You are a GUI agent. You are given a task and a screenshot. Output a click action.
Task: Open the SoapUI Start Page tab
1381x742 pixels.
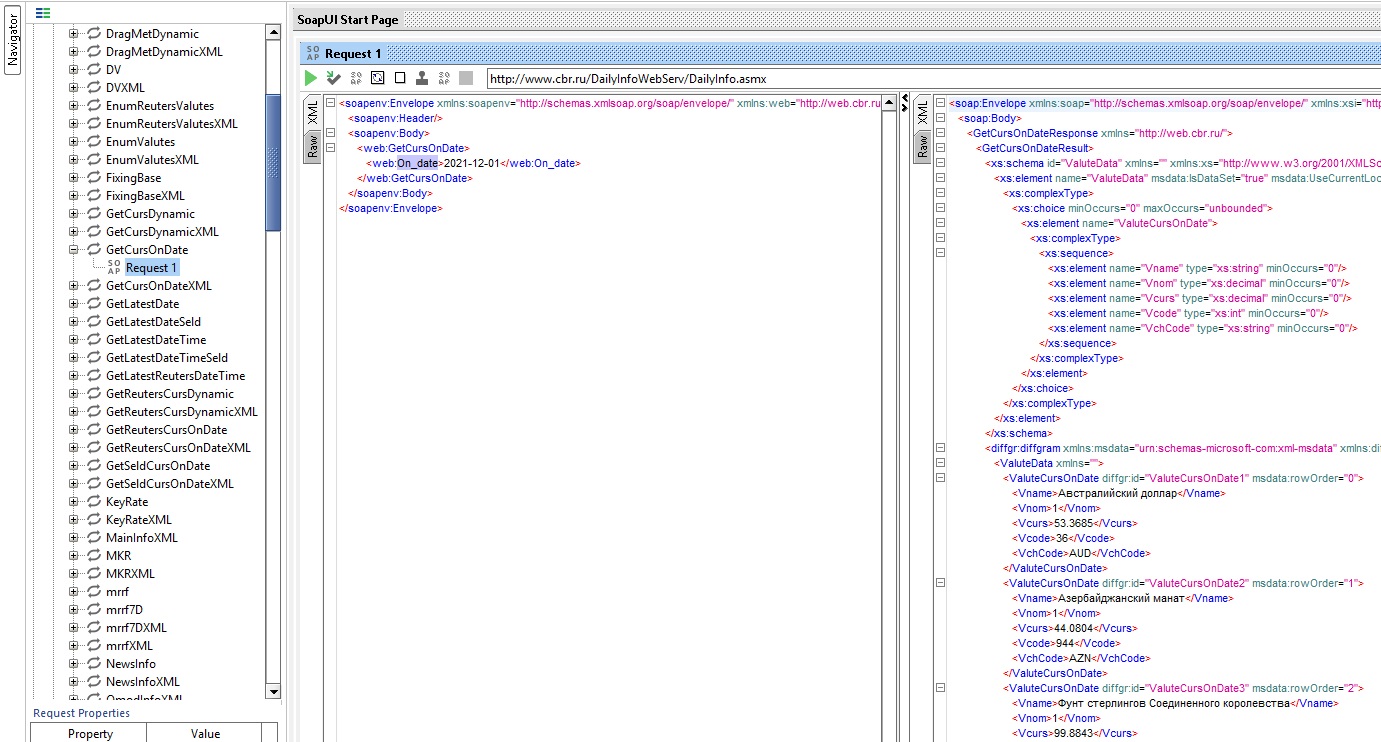(347, 20)
